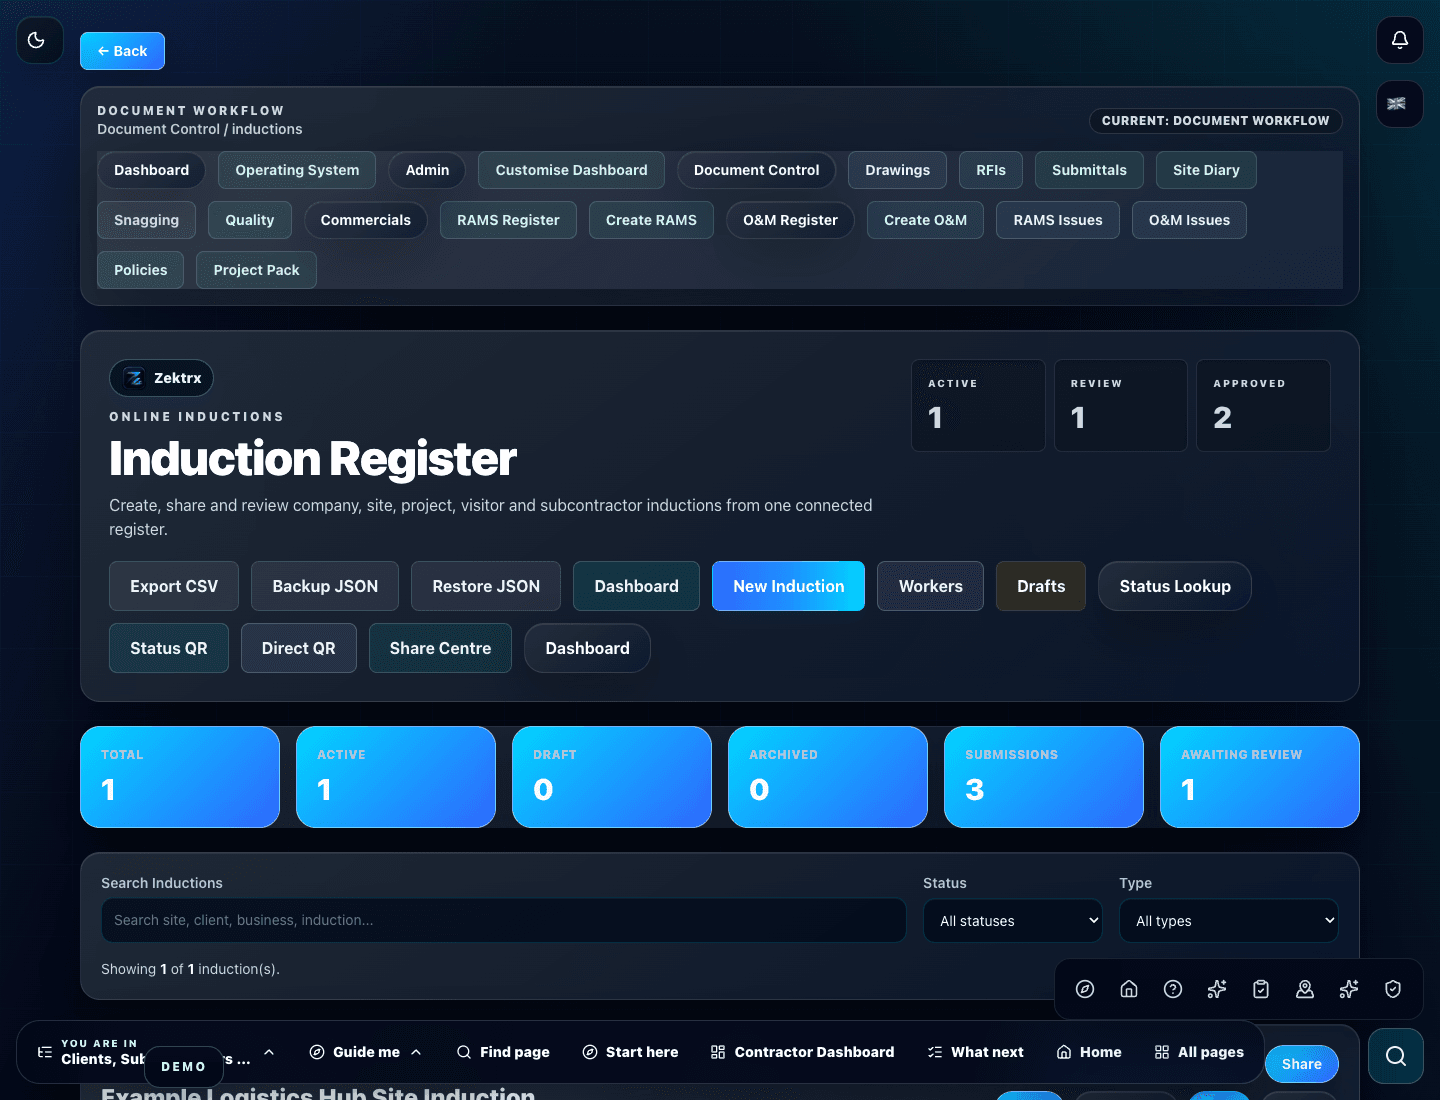Click the Zektrx logo badge
Viewport: 1440px width, 1100px height.
(161, 378)
